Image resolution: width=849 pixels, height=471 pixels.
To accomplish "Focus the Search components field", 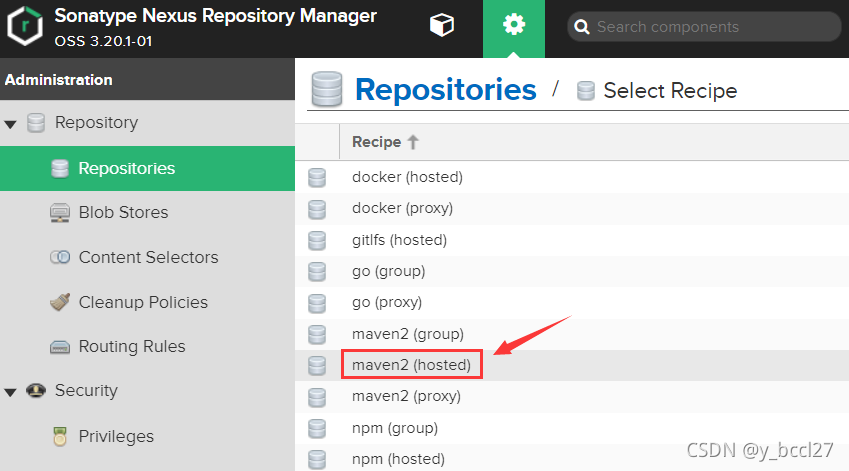I will 704,27.
